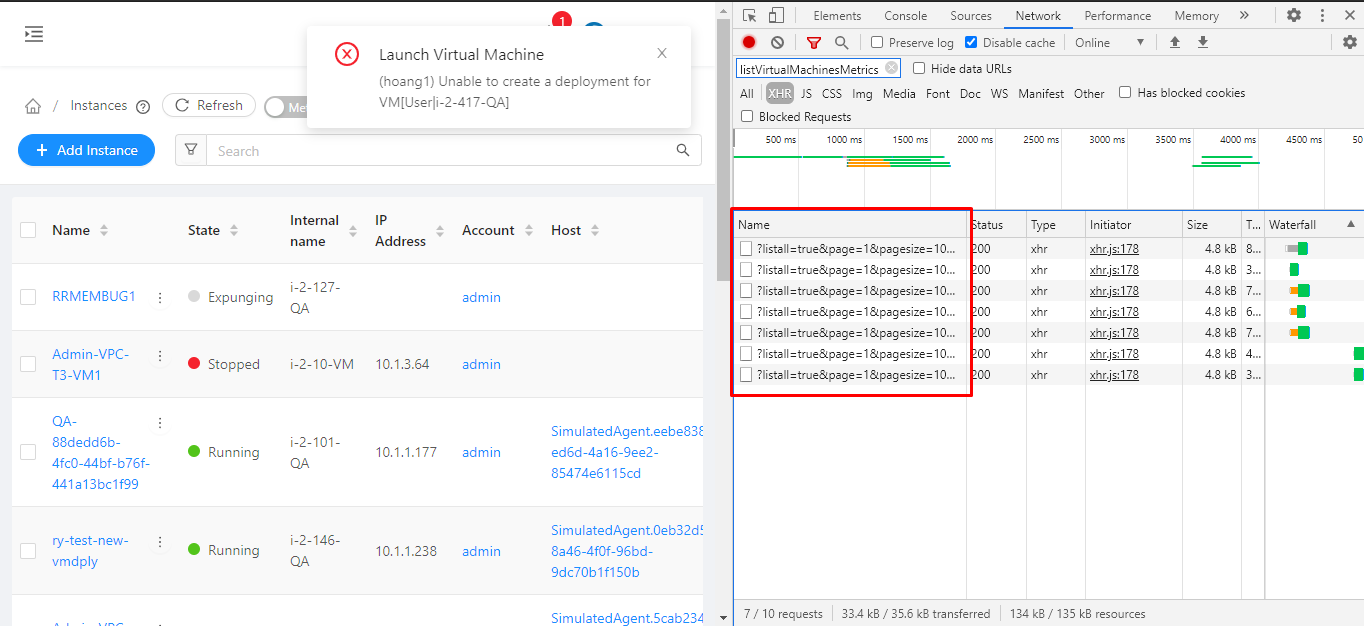Image resolution: width=1364 pixels, height=626 pixels.
Task: Sort network requests by Size column
Action: click(1211, 225)
